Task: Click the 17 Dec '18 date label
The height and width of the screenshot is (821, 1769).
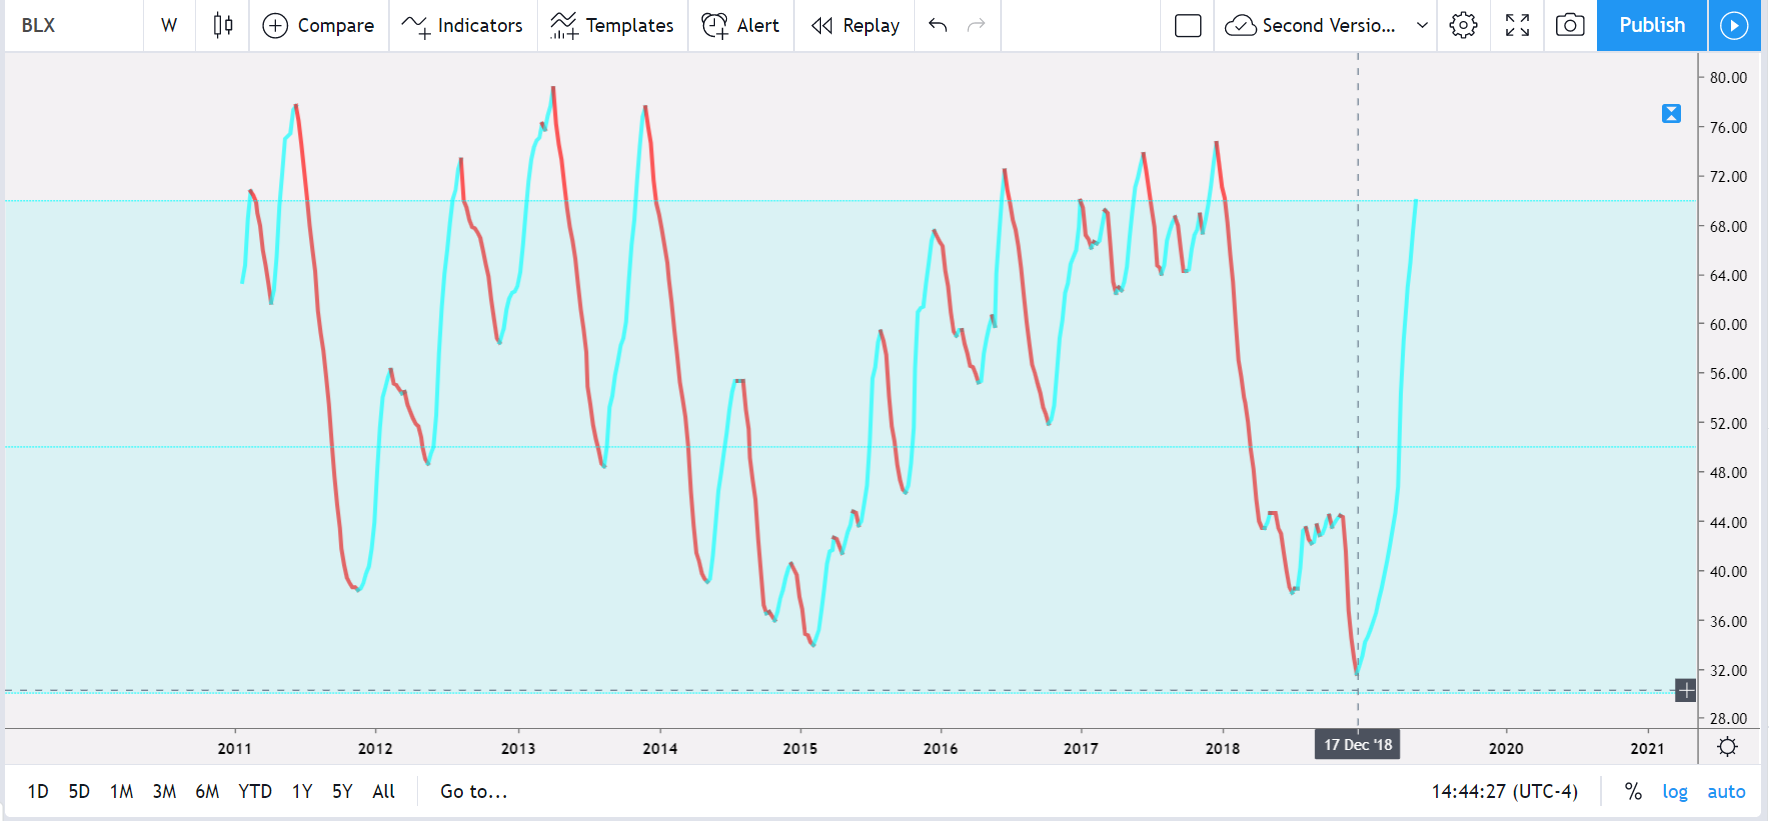Action: [x=1358, y=745]
